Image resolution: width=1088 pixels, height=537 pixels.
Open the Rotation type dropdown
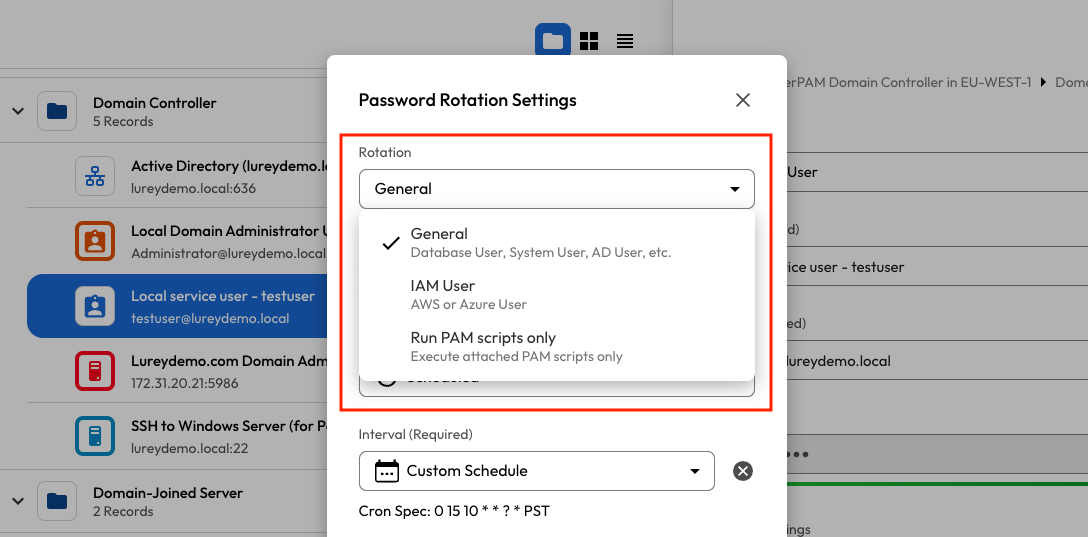[556, 189]
